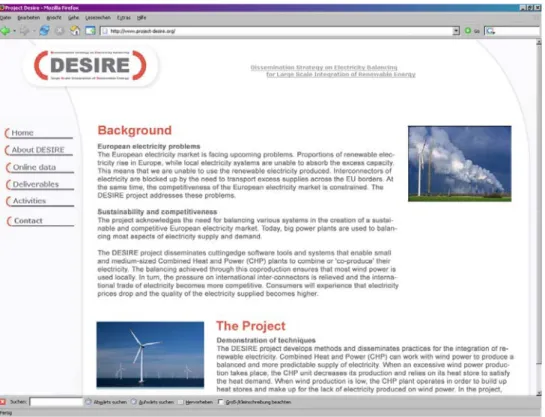
Task: Click the page icon in the address bar
Action: coord(105,31)
